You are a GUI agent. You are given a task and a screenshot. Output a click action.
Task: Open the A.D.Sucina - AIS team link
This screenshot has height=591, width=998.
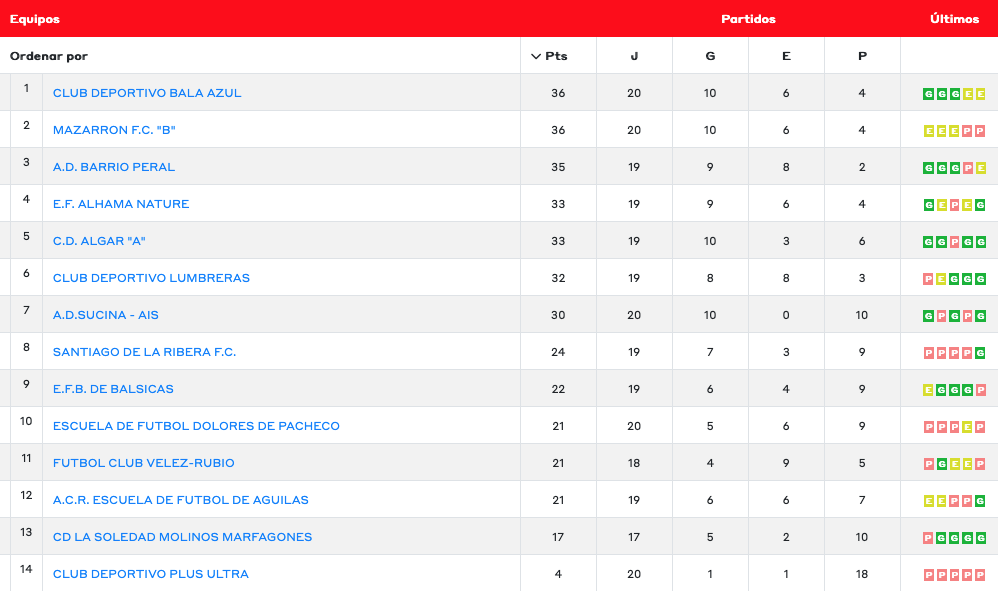pos(106,315)
